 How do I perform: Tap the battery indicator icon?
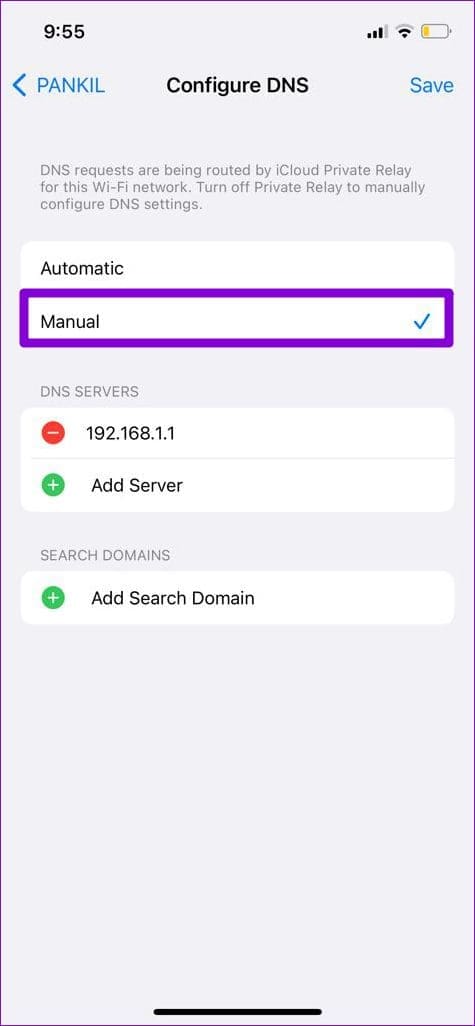pos(436,31)
